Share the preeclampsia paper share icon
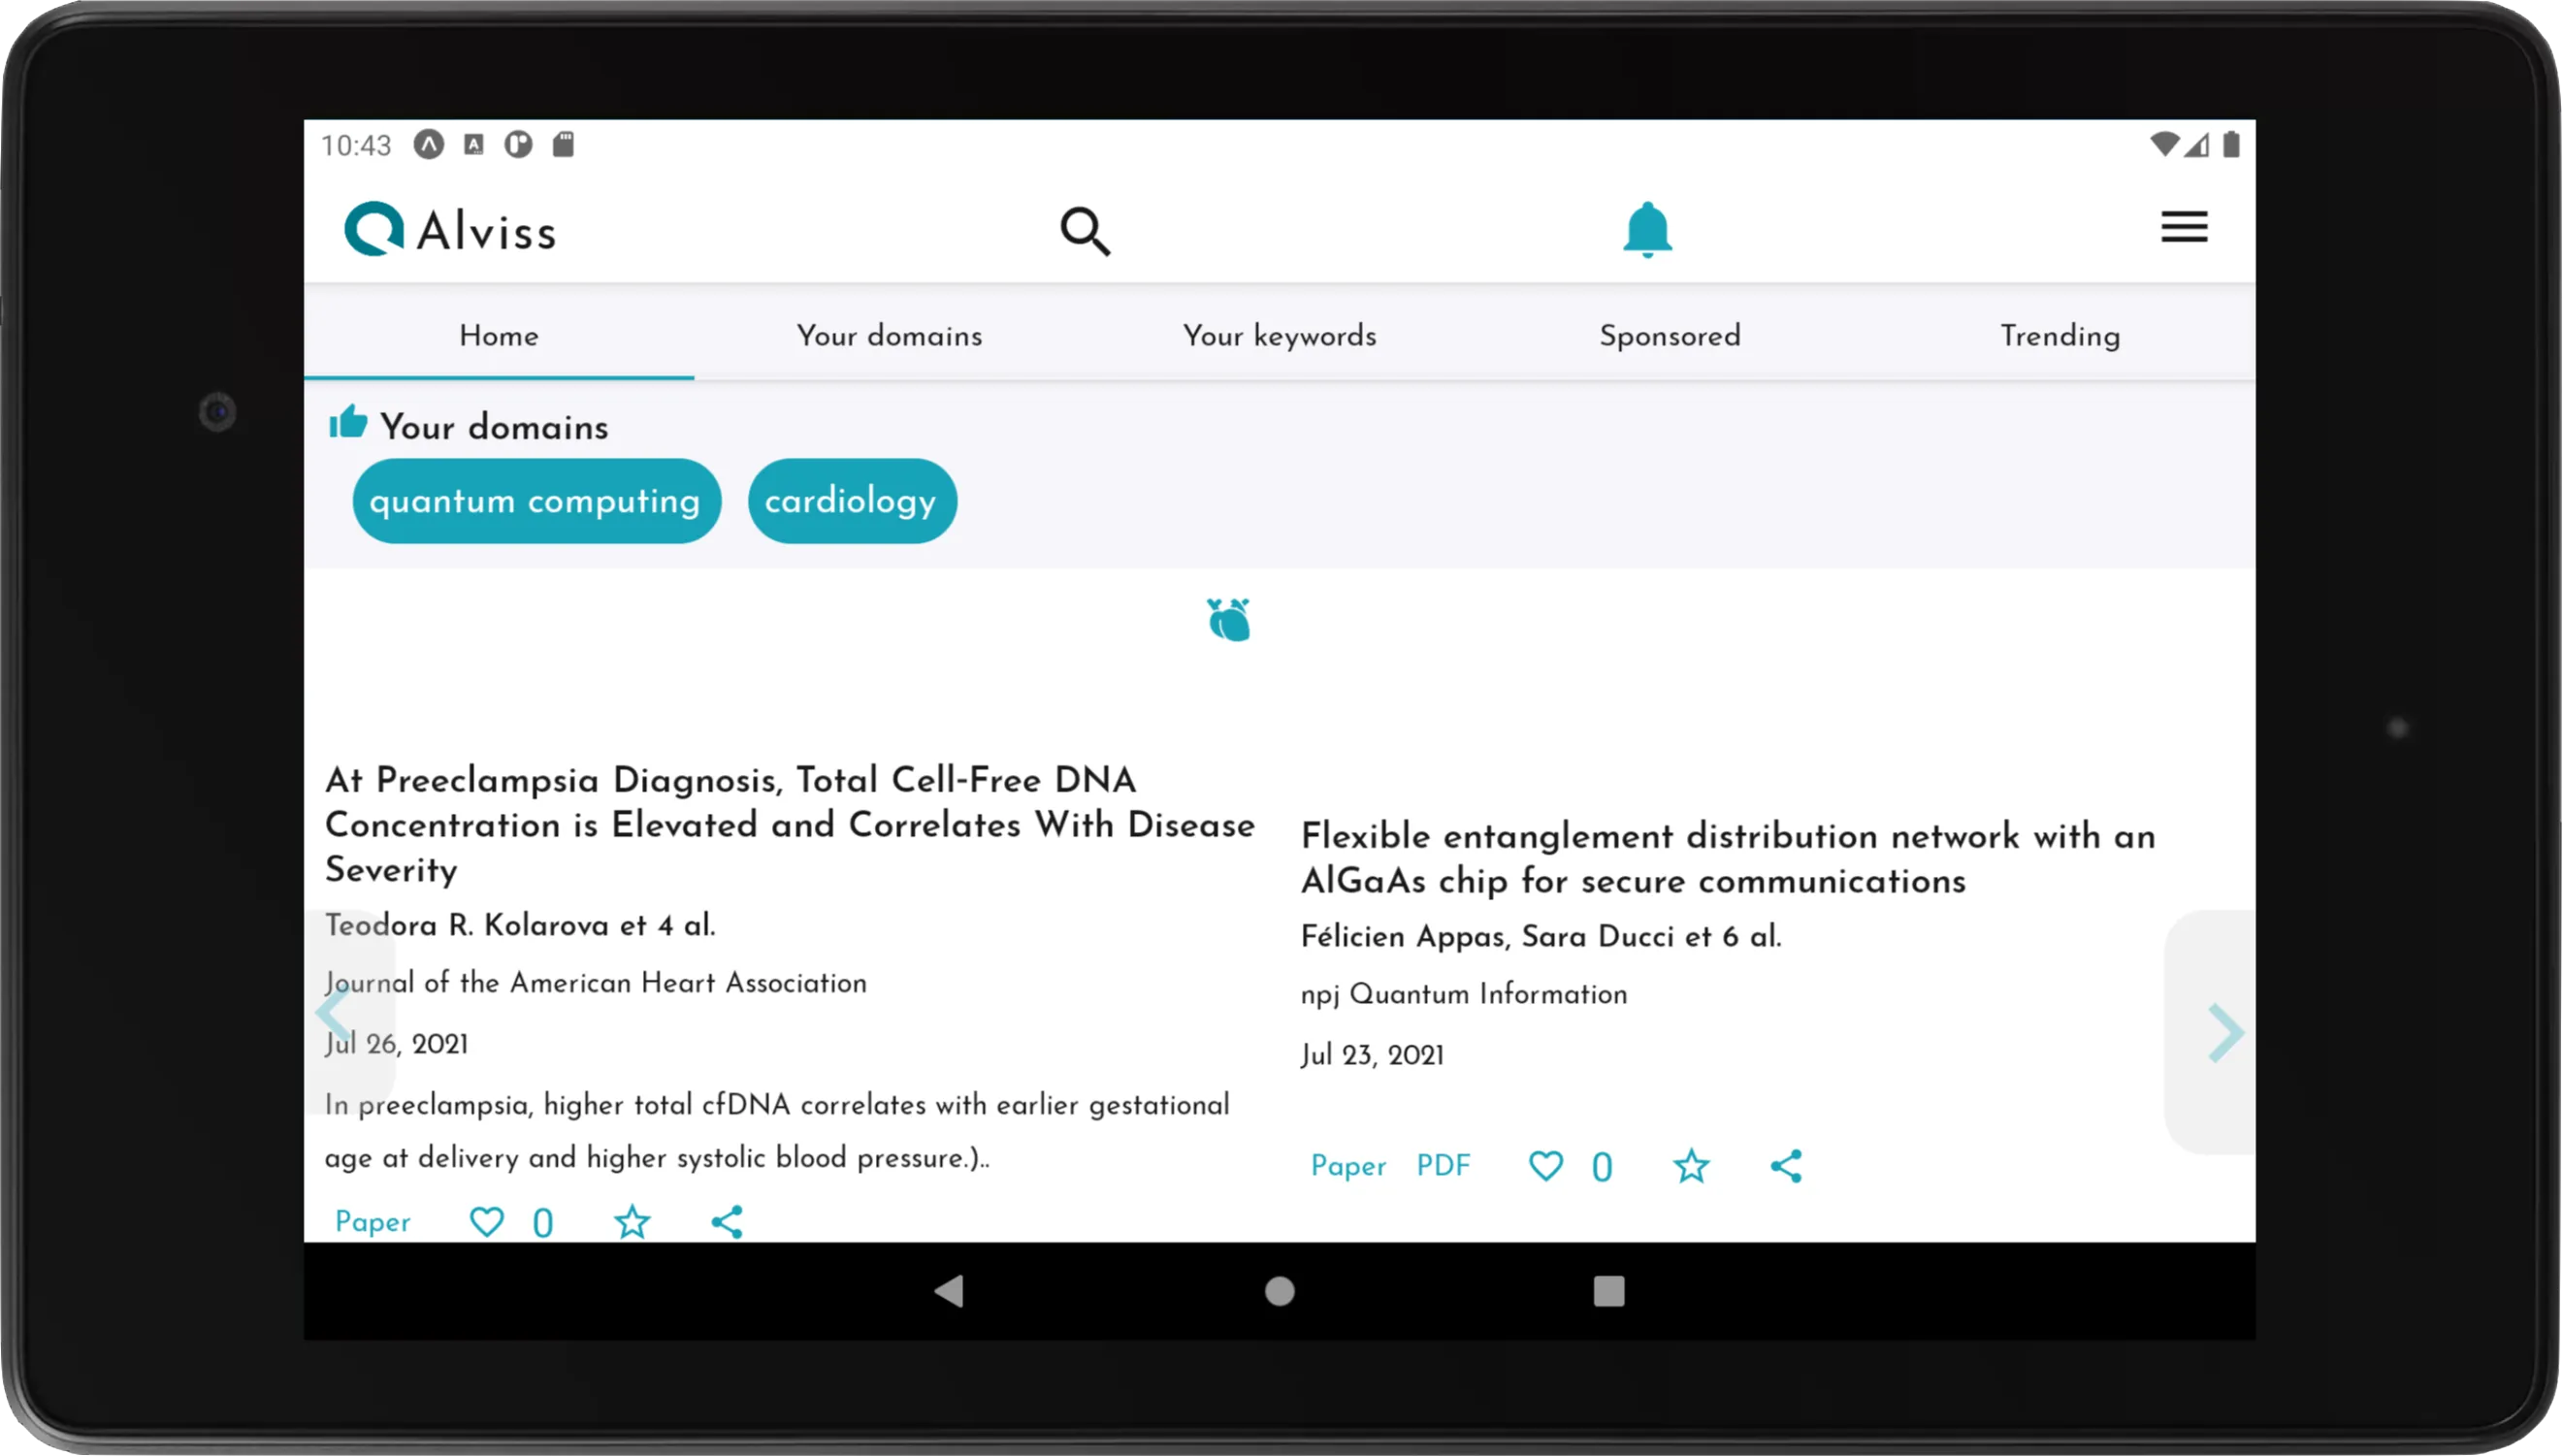Screen dimensions: 2563x1456 click(x=726, y=1220)
